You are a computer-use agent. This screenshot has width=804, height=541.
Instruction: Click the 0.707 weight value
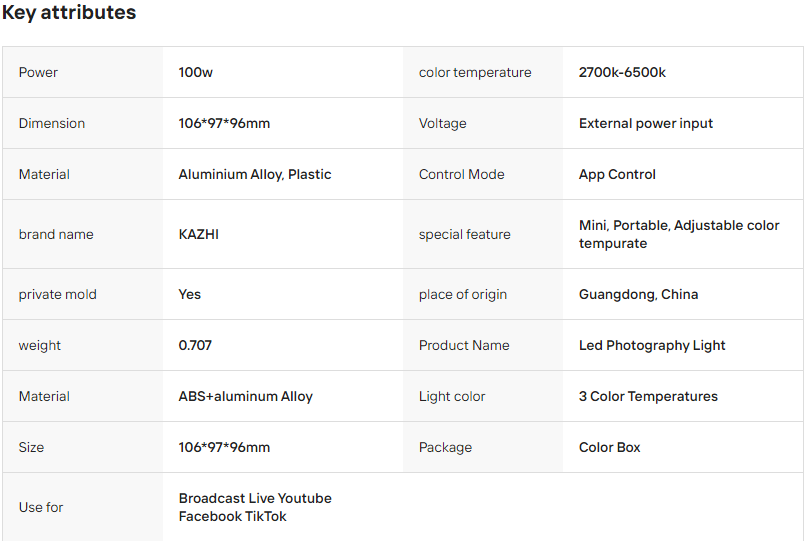[195, 345]
